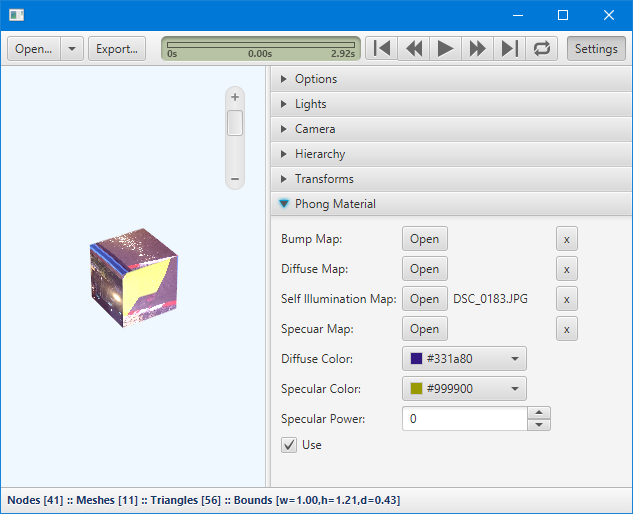633x514 pixels.
Task: Click the Bounds status bar entry
Action: coord(317,500)
